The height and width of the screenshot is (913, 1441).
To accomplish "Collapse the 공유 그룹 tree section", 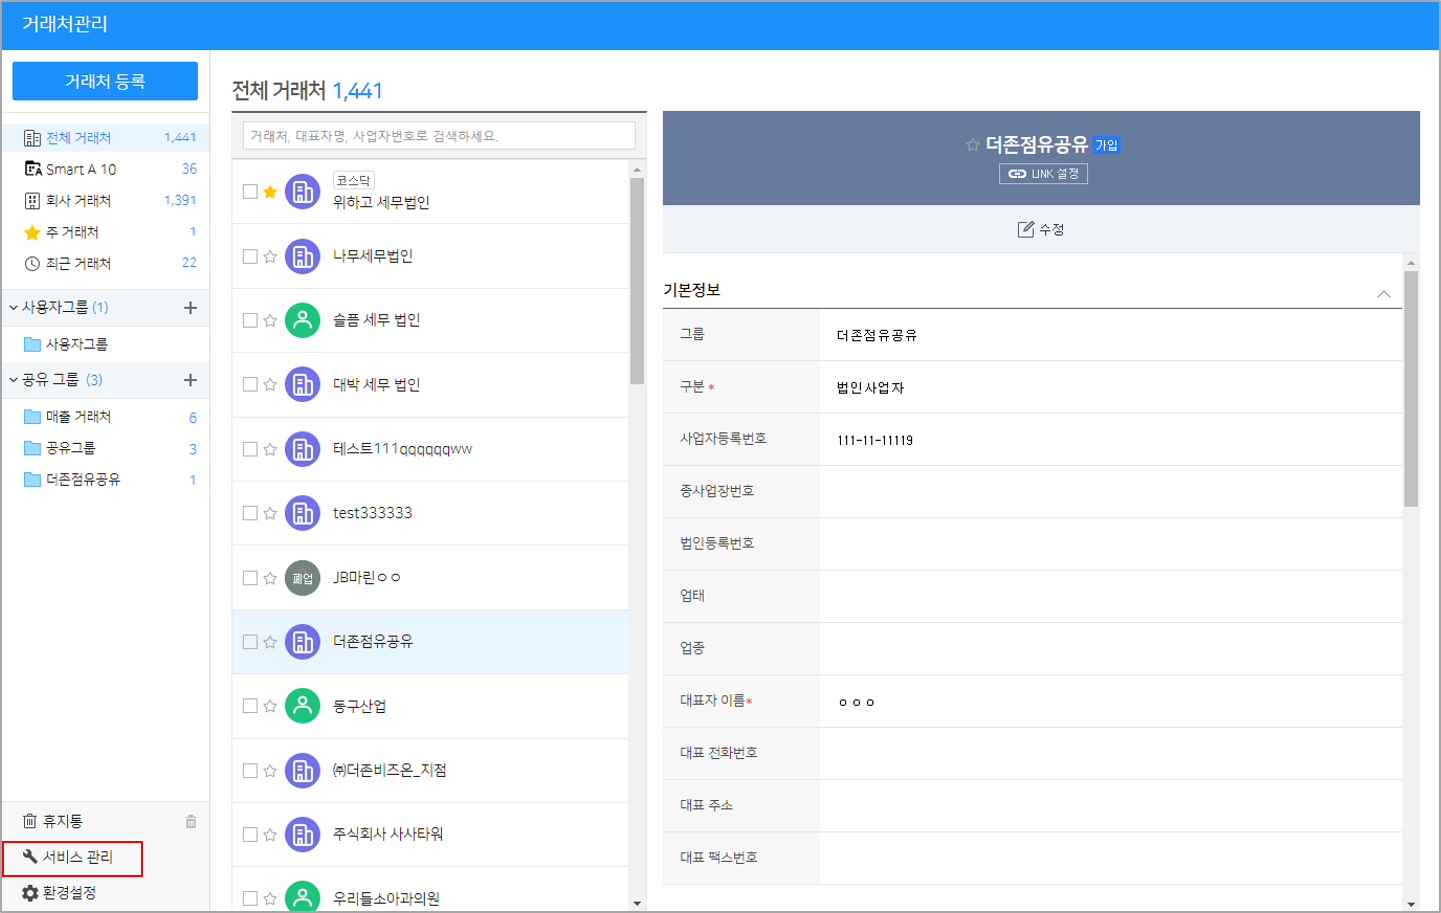I will pos(13,380).
